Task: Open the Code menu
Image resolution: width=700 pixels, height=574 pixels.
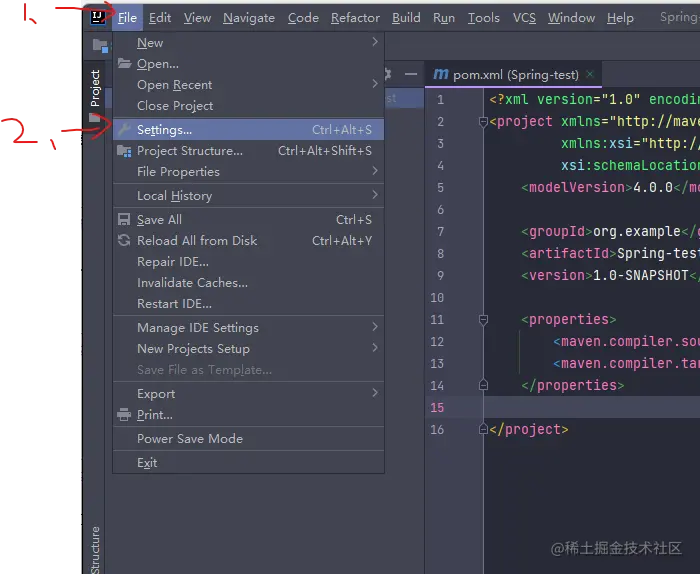Action: click(x=303, y=18)
